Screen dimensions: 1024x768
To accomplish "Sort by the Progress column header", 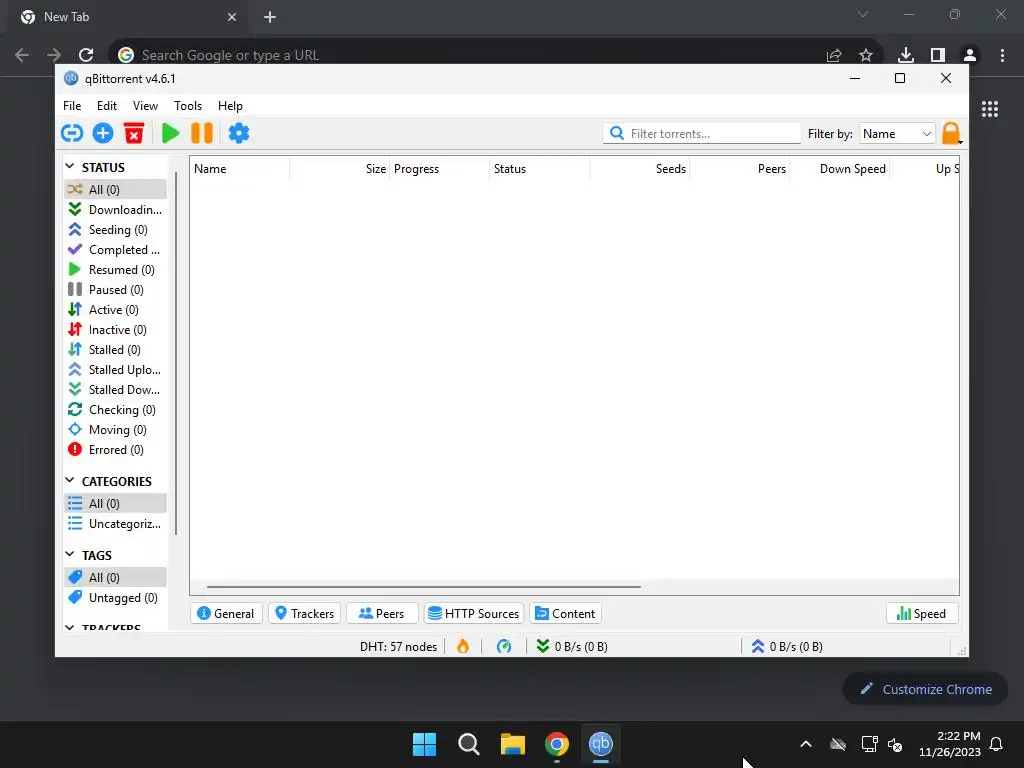I will [x=440, y=168].
